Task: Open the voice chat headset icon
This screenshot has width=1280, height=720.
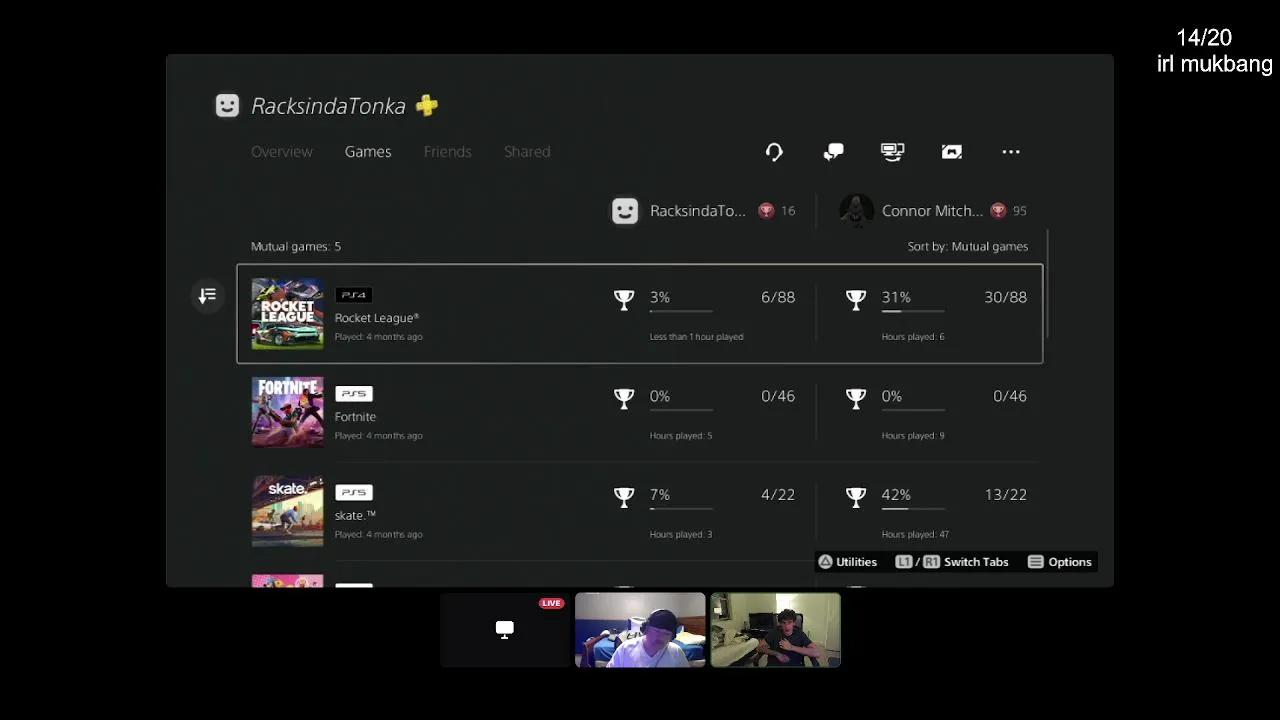Action: pyautogui.click(x=774, y=152)
